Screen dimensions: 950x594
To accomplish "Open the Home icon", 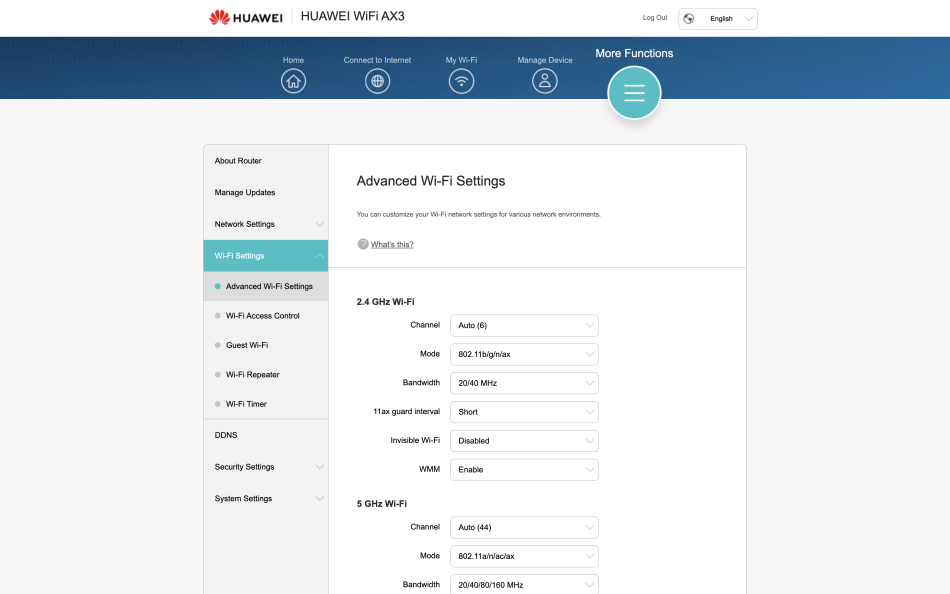I will tap(293, 81).
